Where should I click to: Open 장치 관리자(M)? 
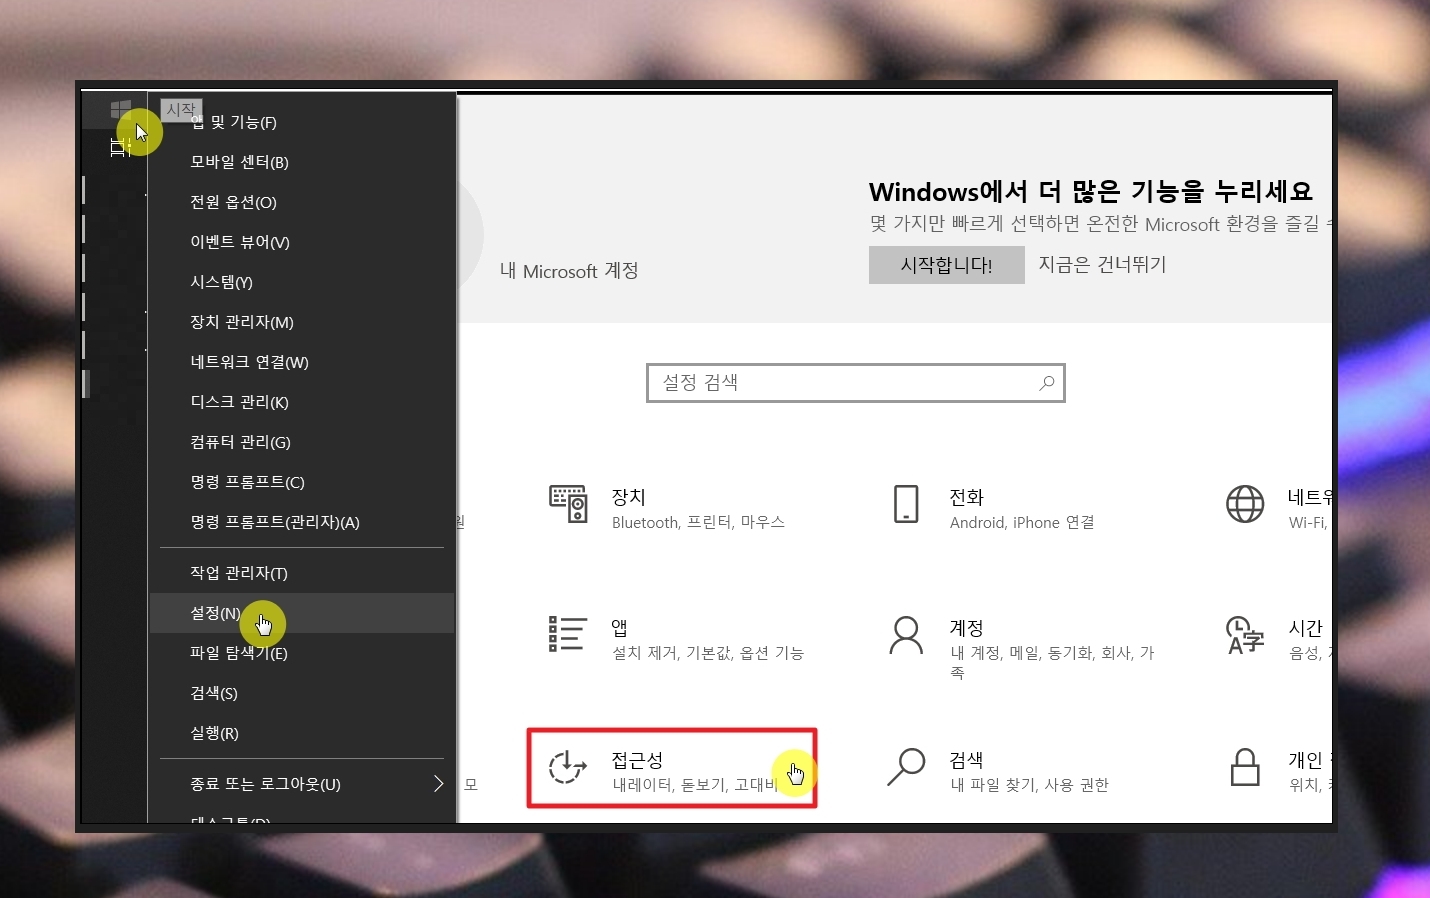[242, 322]
